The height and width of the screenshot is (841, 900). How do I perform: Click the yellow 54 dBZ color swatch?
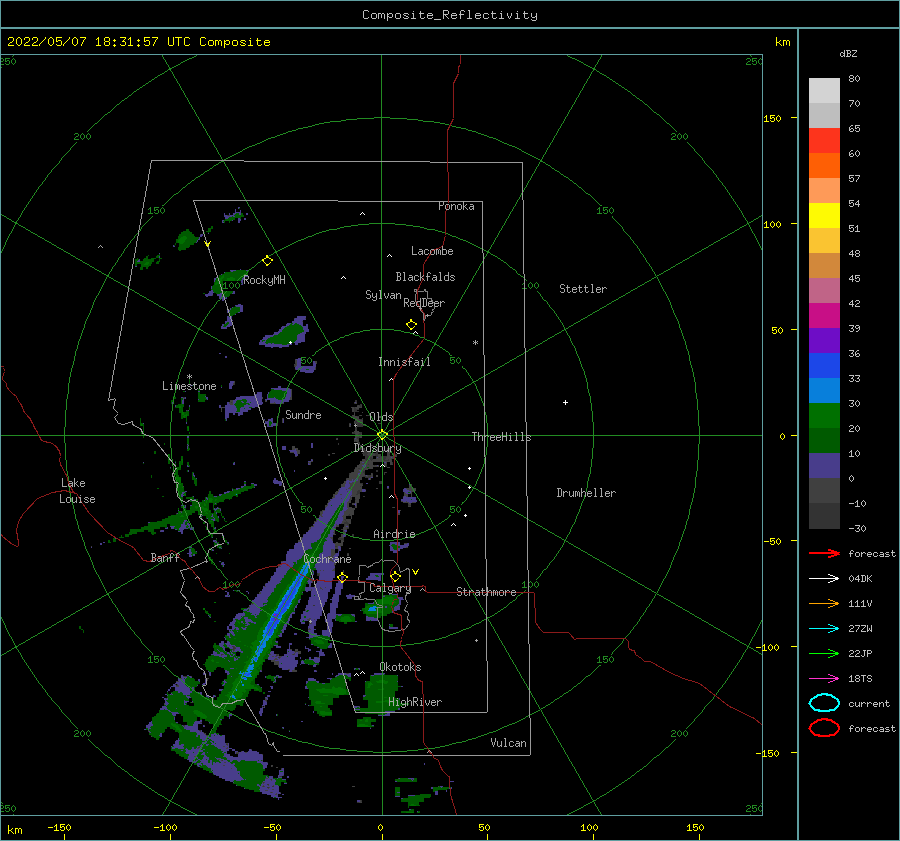(824, 215)
